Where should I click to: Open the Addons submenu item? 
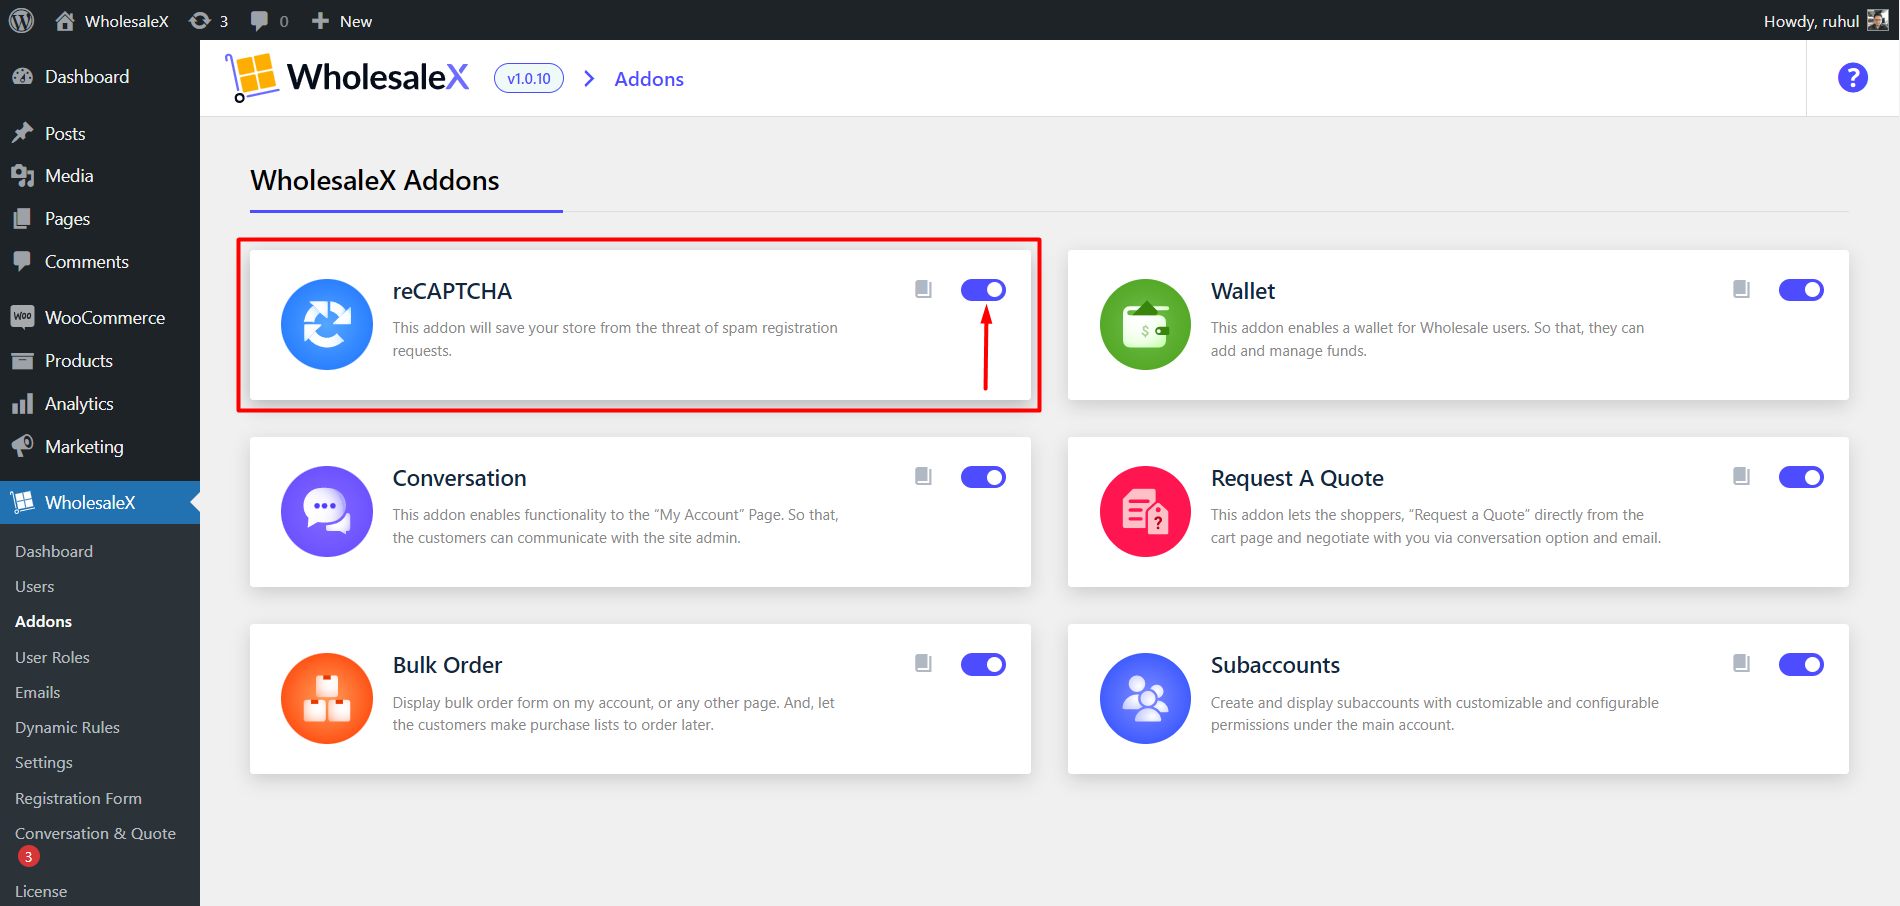click(x=44, y=621)
